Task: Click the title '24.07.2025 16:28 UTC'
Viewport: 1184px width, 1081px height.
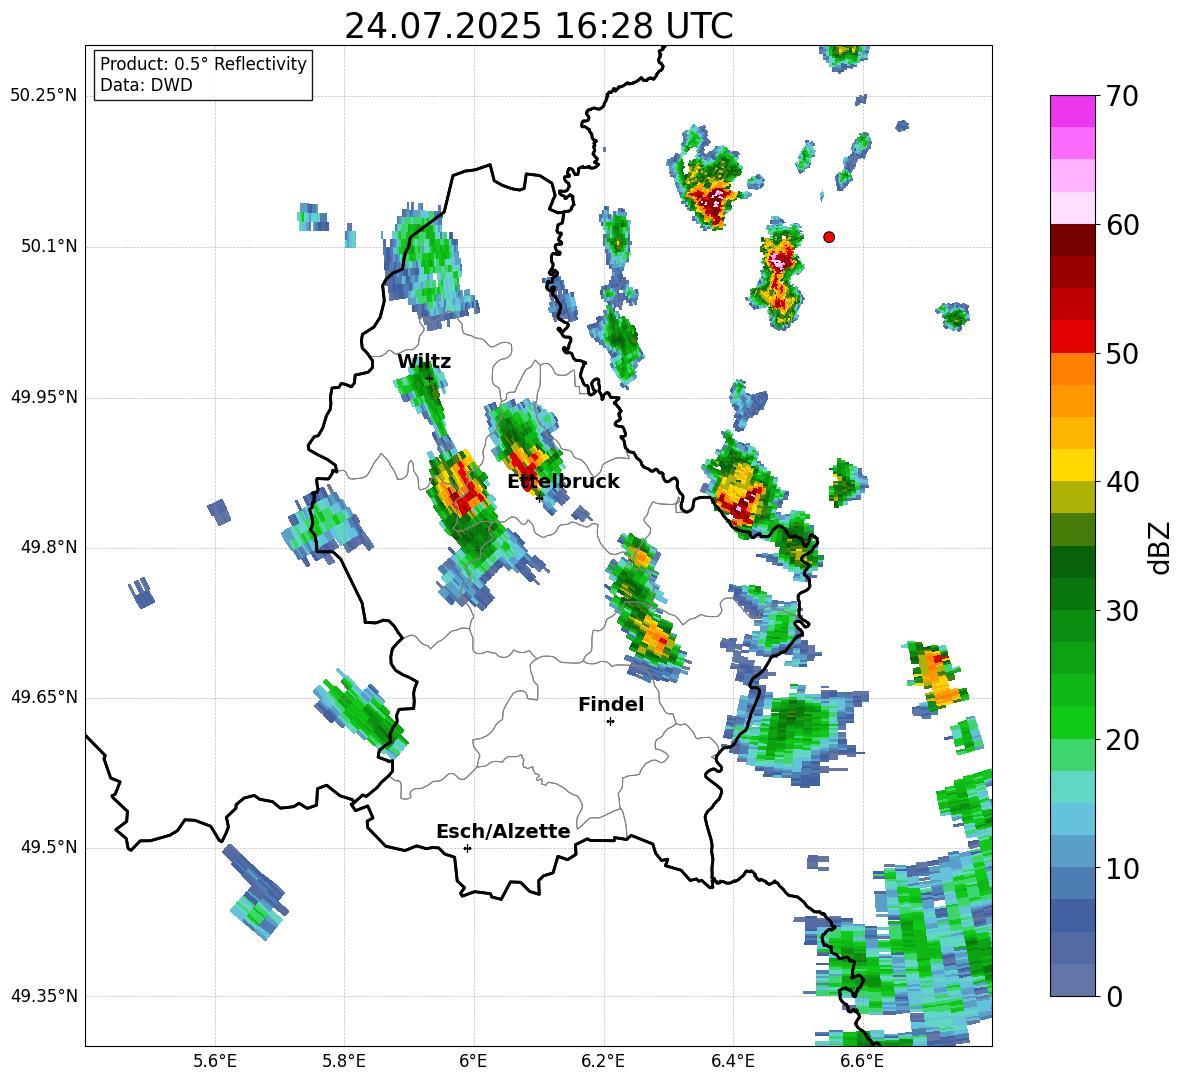Action: tap(538, 26)
